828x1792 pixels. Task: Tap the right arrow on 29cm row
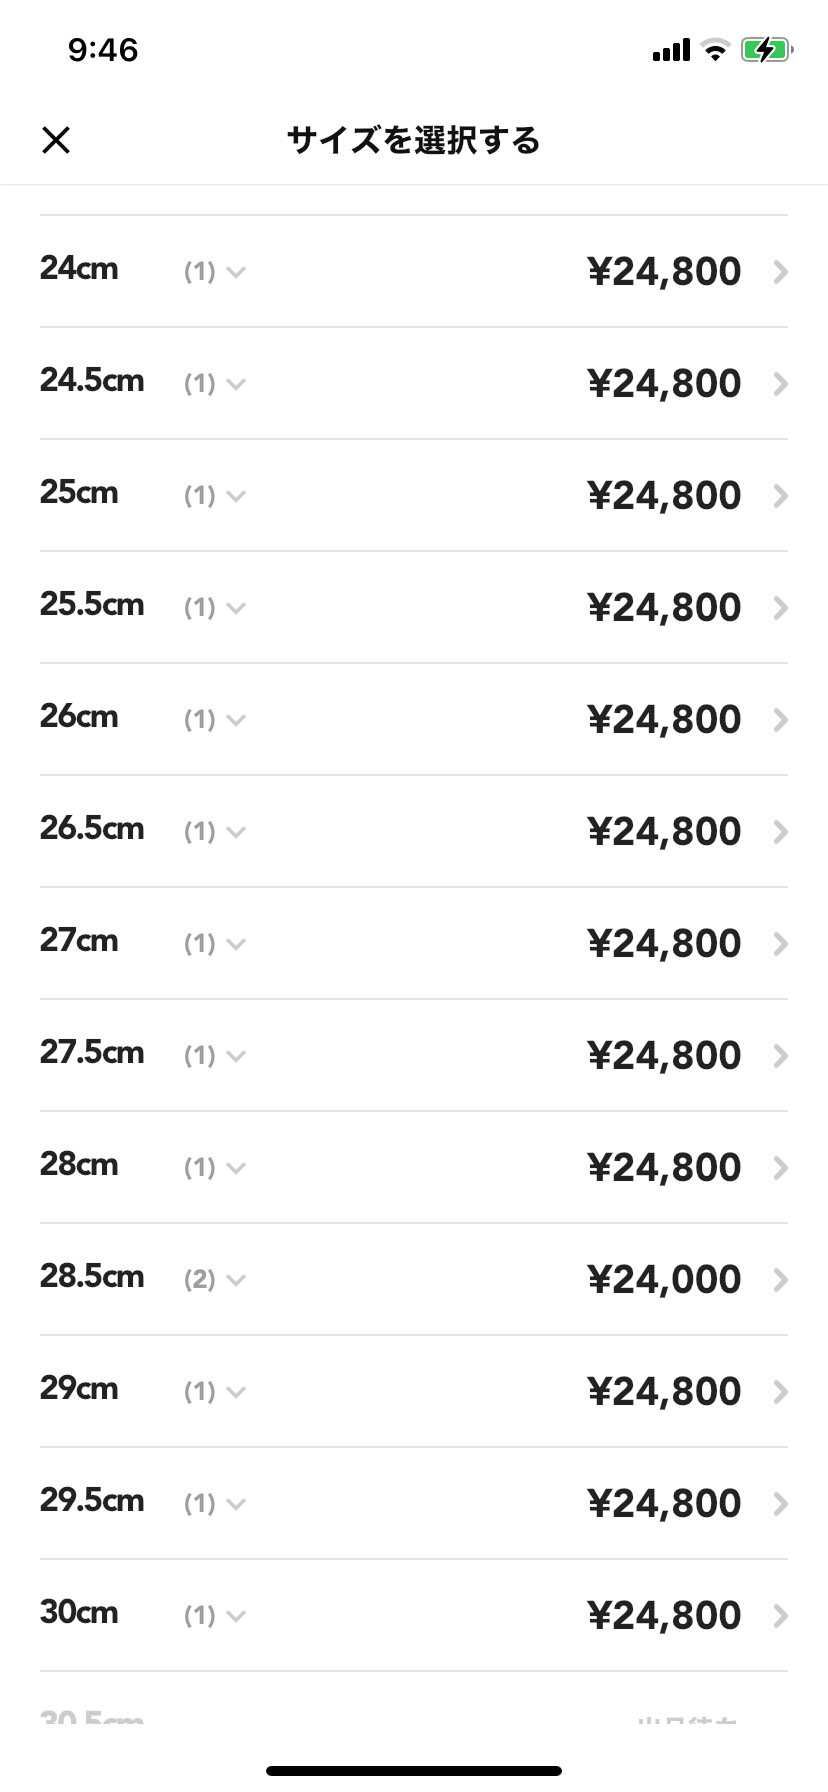click(x=781, y=1392)
